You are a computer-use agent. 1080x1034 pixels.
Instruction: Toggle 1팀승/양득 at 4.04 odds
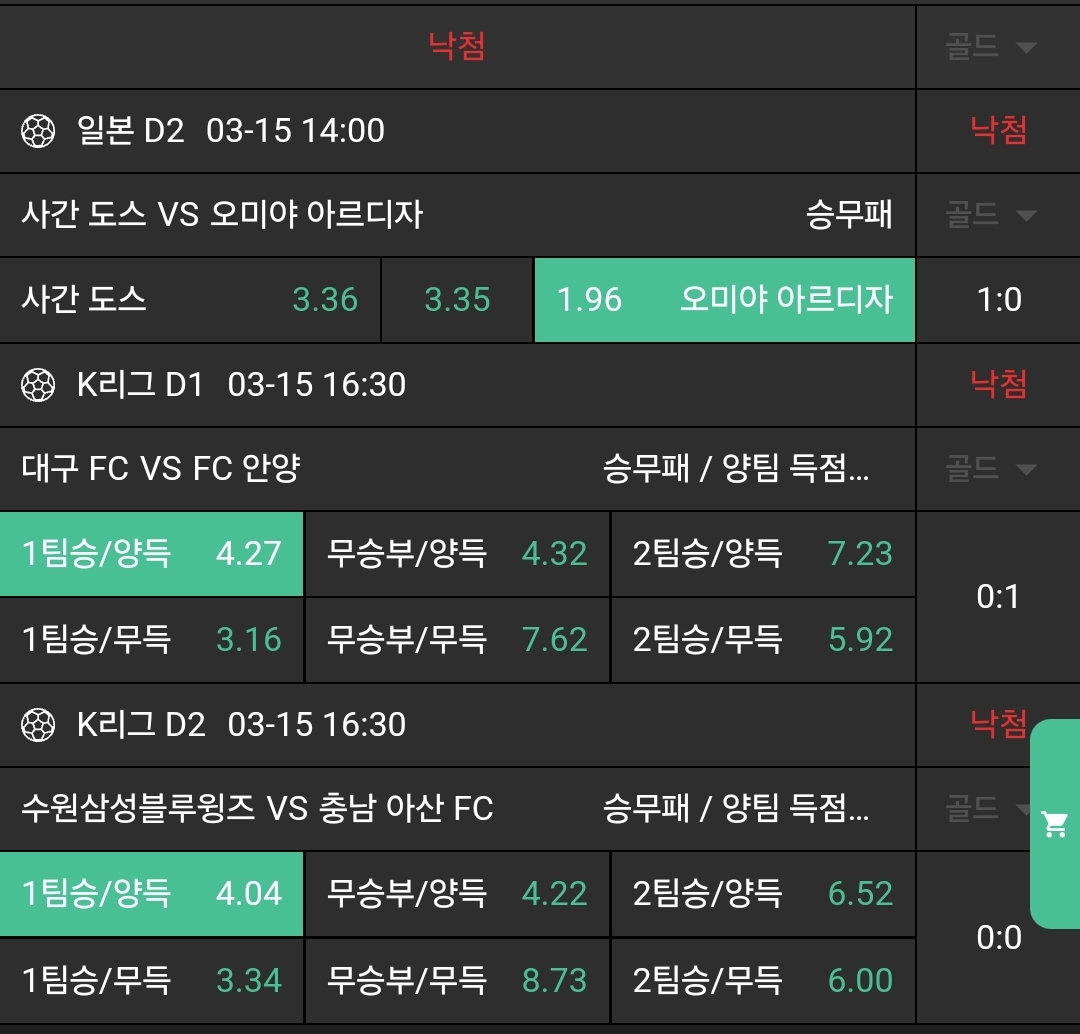(152, 894)
